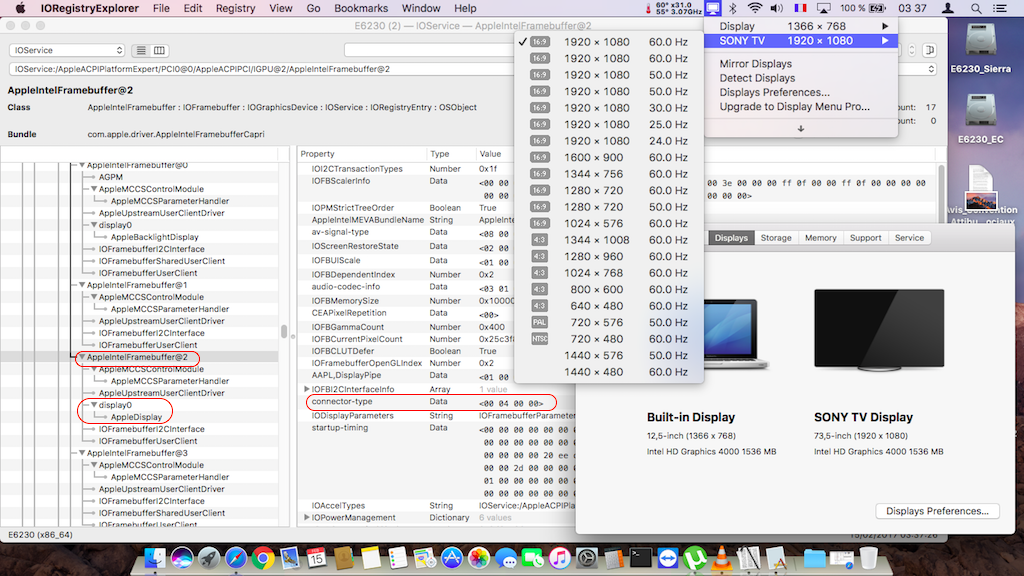Click the Displays Preferences button
The image size is (1024, 576).
[936, 510]
